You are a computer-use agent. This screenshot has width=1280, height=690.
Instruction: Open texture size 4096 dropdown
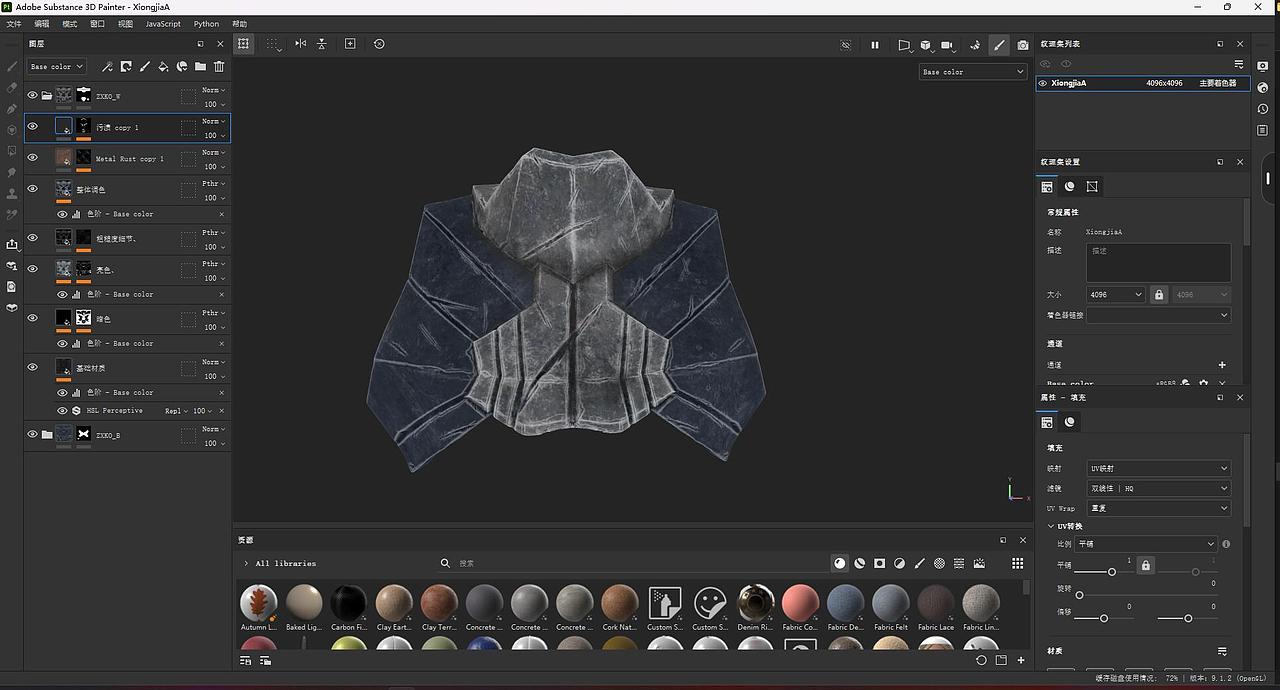point(1115,295)
